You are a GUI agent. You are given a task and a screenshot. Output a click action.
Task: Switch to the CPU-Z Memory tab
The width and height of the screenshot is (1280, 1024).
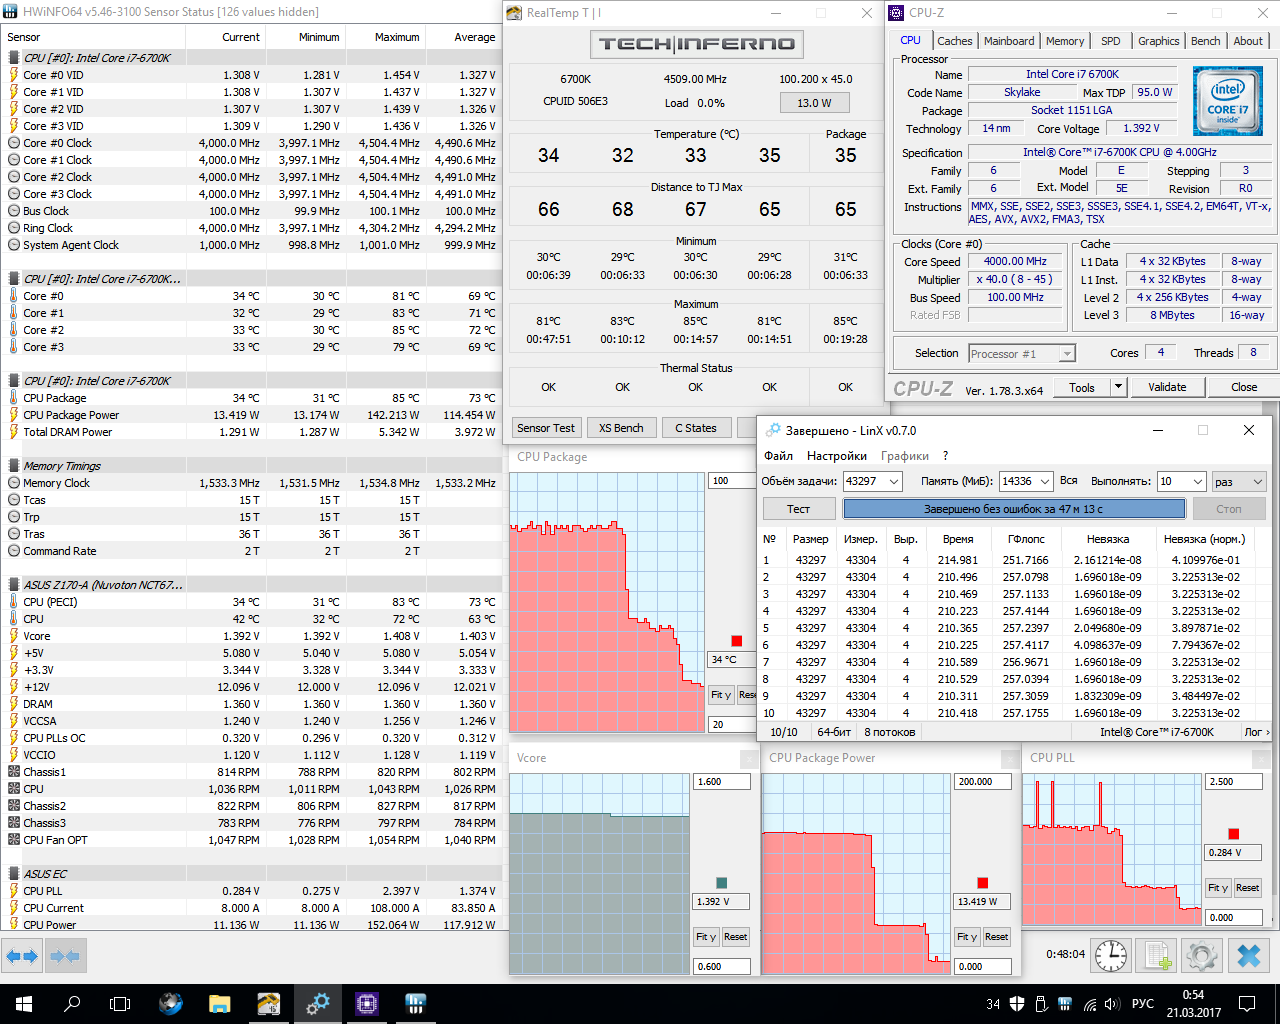pos(1065,41)
